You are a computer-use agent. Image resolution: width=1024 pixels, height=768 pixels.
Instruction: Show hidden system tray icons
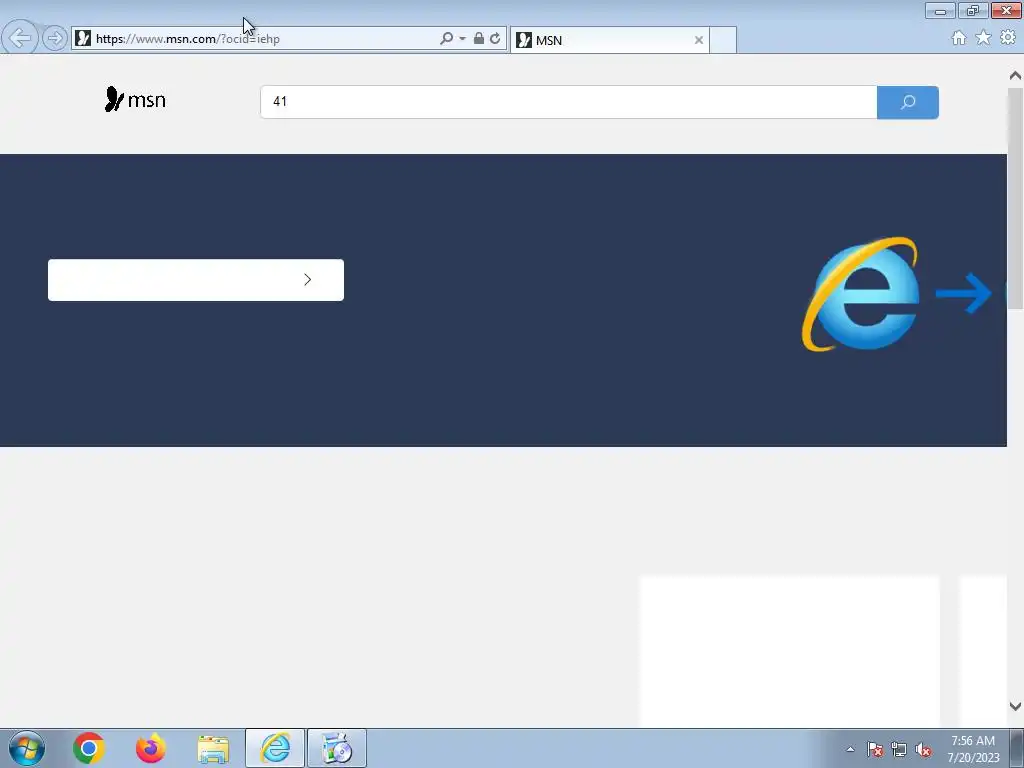pyautogui.click(x=850, y=749)
